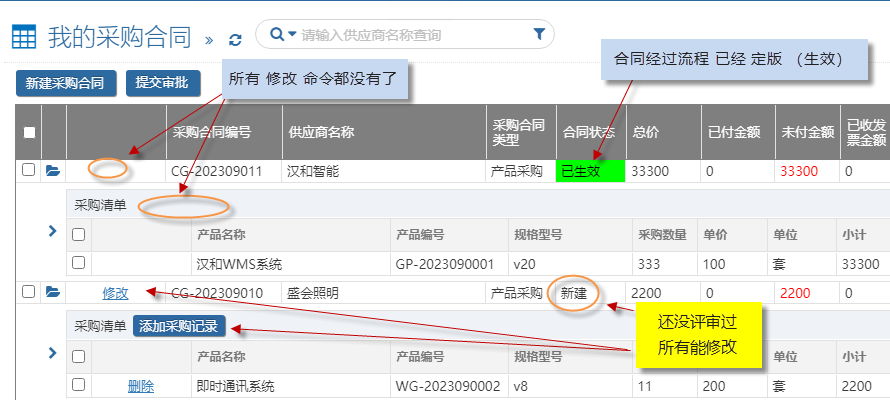Collapse the 盛会照明 purchase list with chevron

click(x=53, y=353)
